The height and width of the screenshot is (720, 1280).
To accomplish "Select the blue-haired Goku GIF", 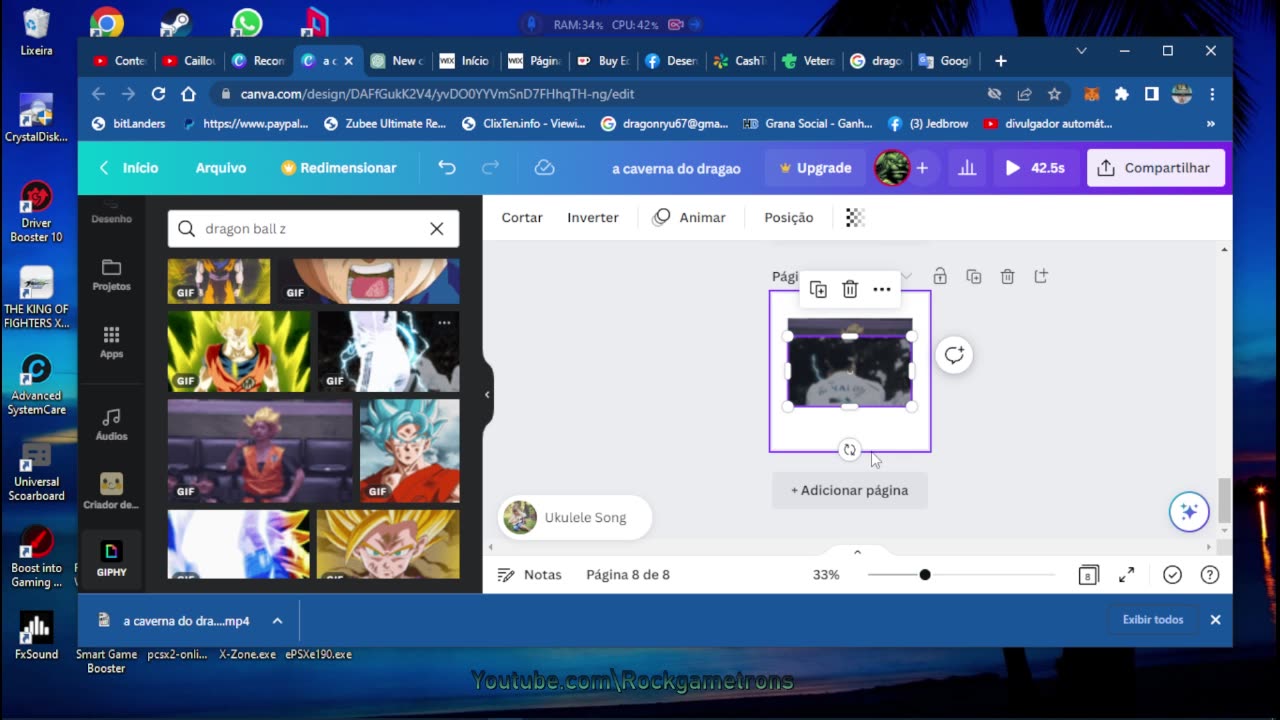I will (x=410, y=451).
